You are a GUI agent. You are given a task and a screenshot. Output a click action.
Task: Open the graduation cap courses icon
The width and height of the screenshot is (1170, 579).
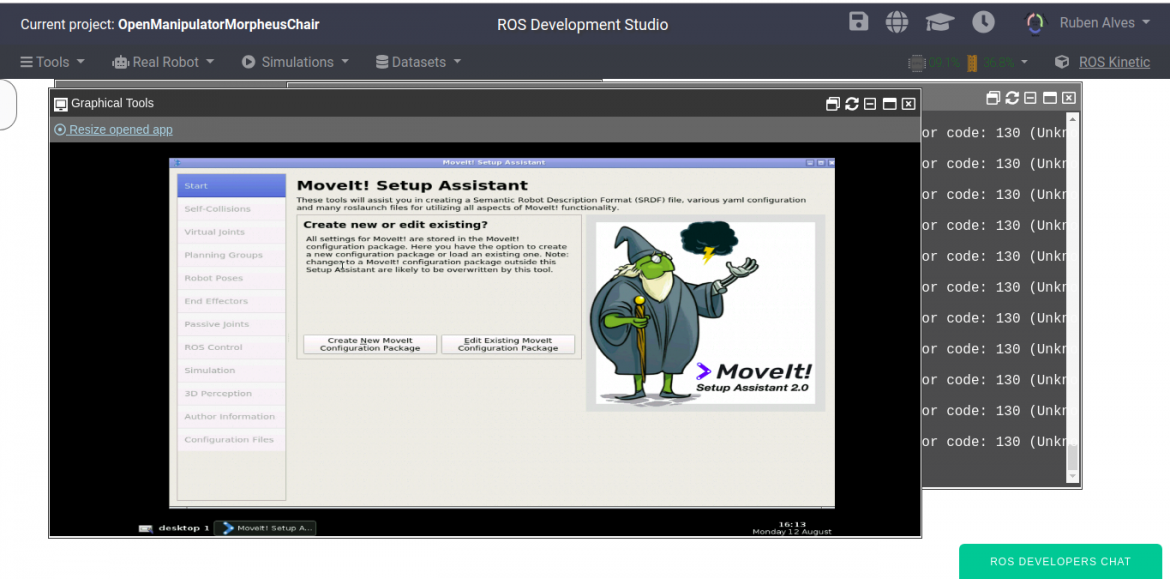940,23
